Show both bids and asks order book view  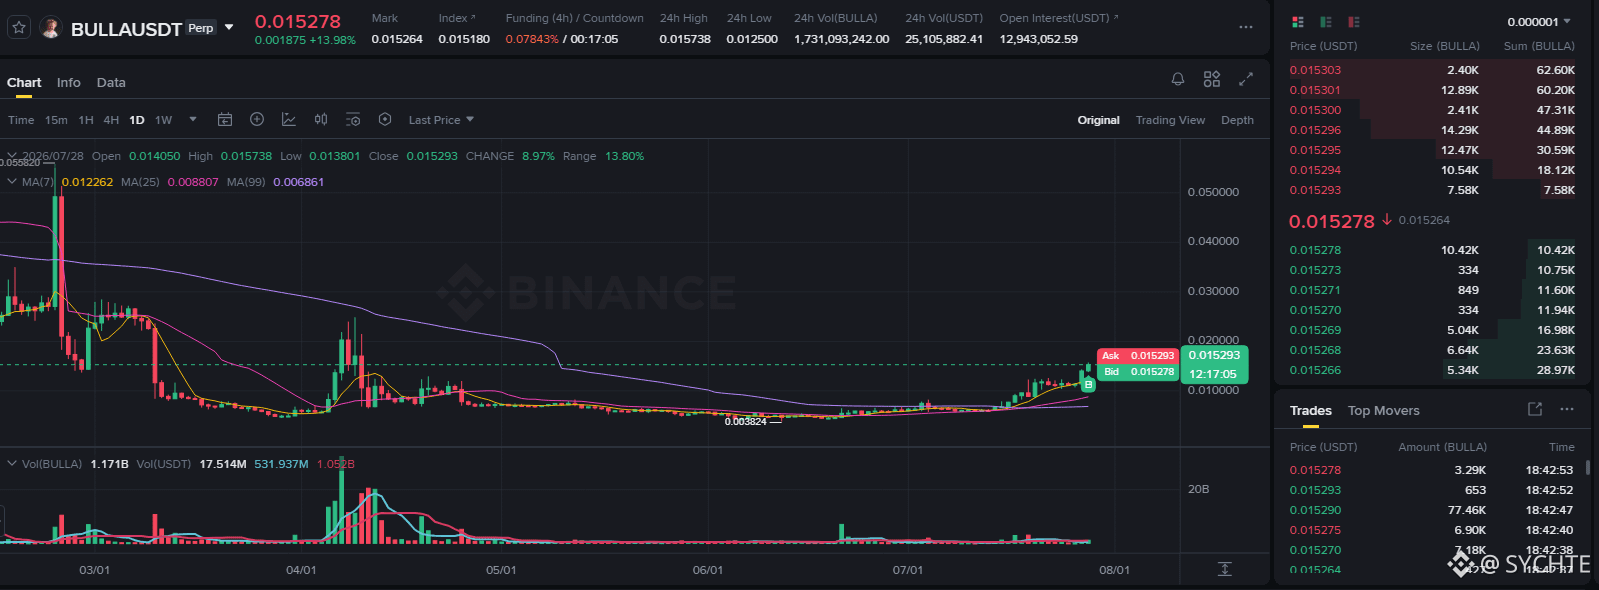pyautogui.click(x=1298, y=22)
